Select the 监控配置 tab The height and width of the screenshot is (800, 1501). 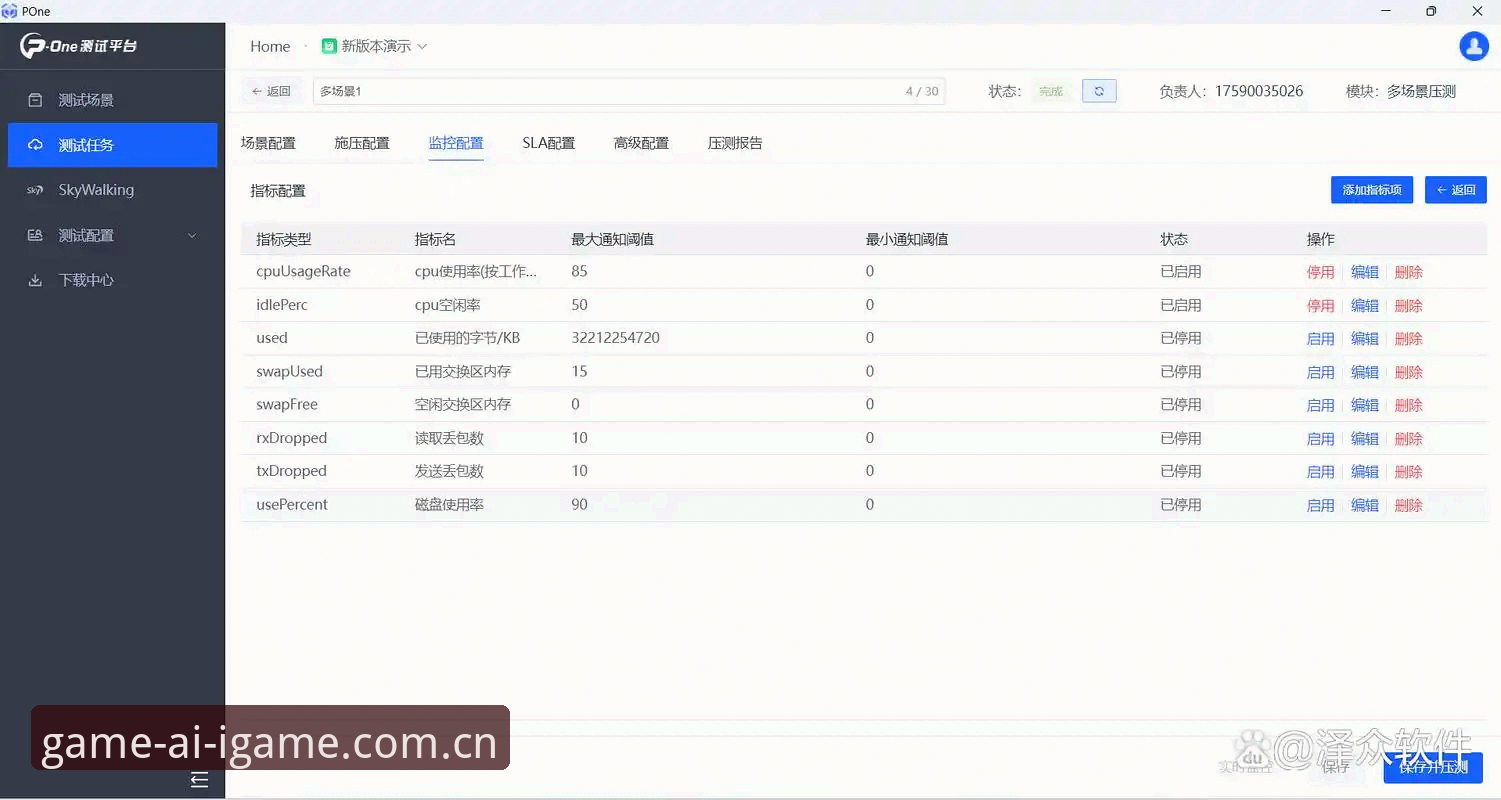[456, 143]
